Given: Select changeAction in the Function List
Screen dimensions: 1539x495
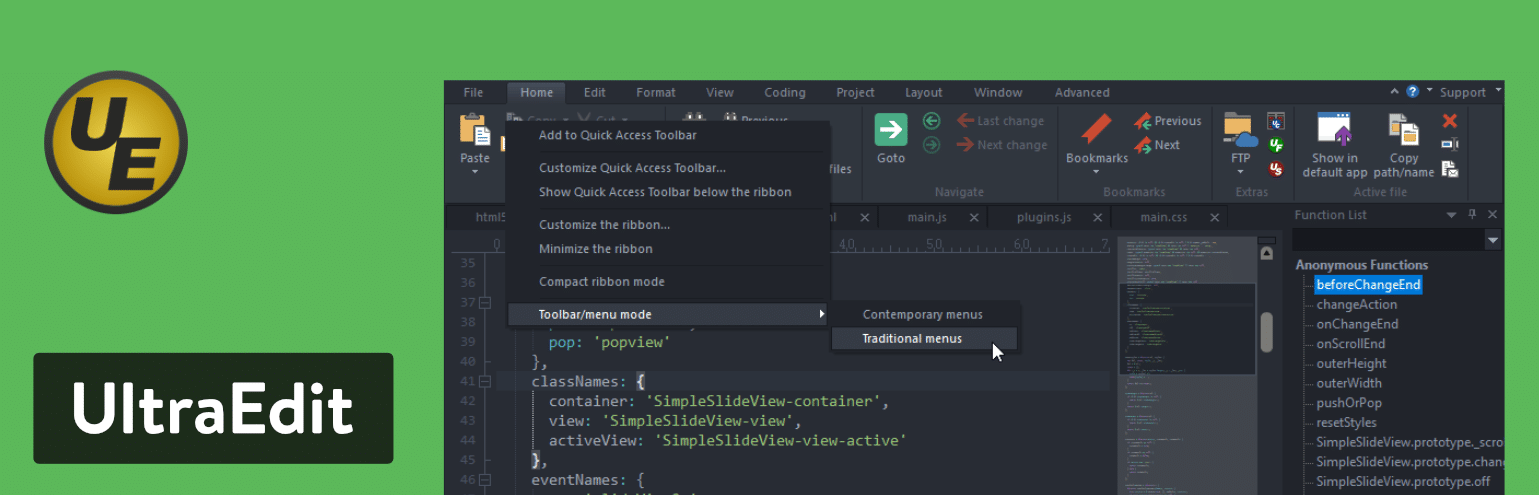Looking at the screenshot, I should click(1356, 305).
